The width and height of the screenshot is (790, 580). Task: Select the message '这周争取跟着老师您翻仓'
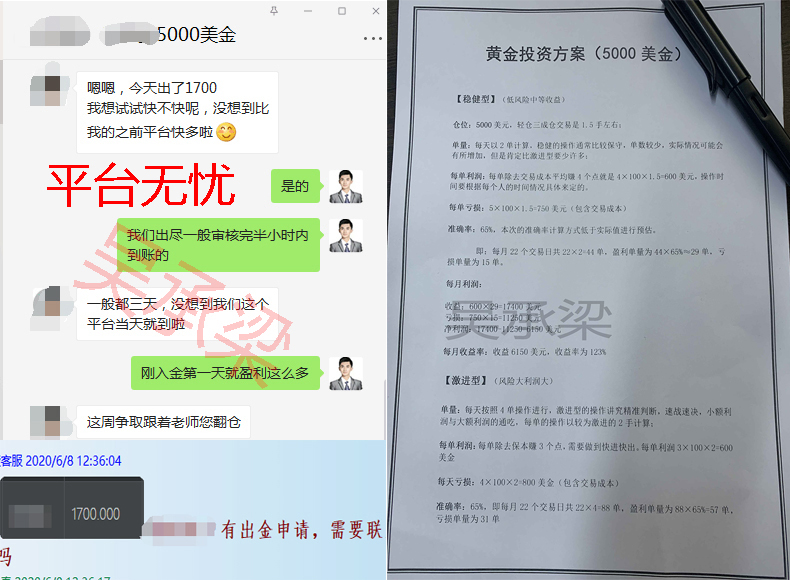163,422
